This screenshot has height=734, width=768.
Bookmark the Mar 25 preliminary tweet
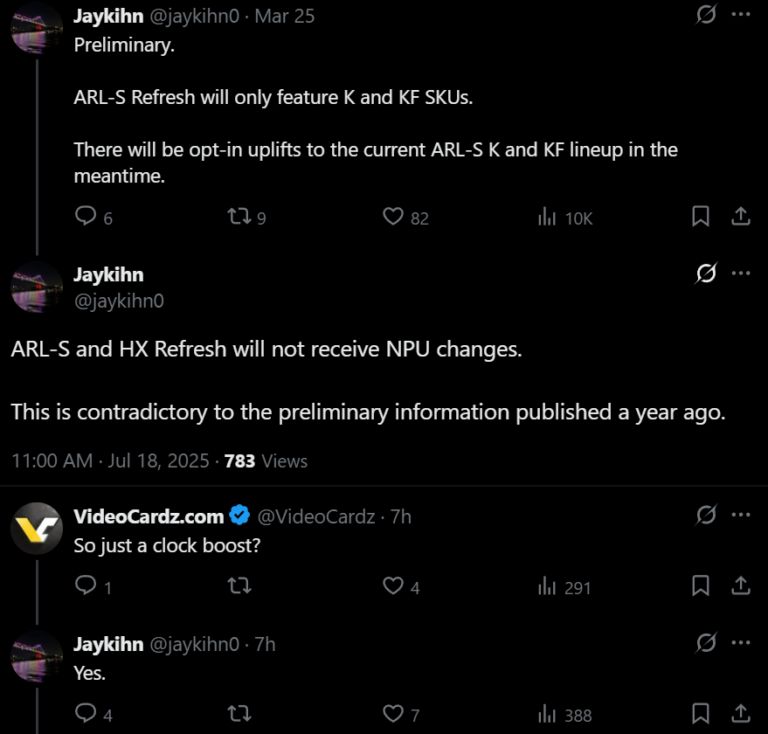pyautogui.click(x=702, y=216)
